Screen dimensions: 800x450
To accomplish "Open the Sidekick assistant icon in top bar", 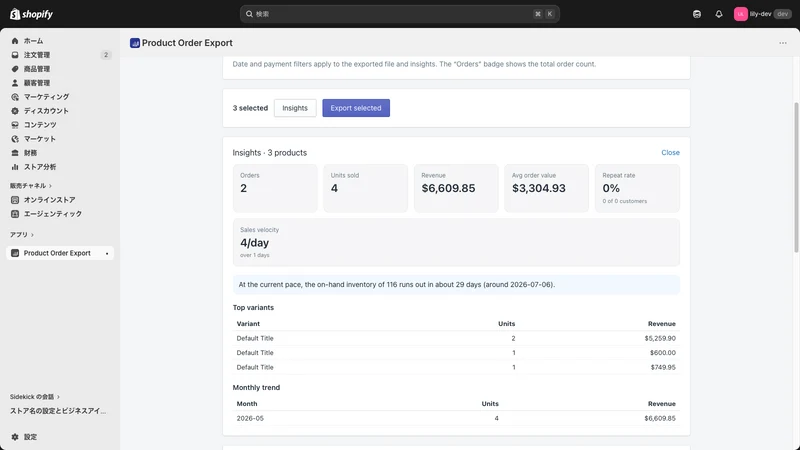I will click(x=696, y=14).
